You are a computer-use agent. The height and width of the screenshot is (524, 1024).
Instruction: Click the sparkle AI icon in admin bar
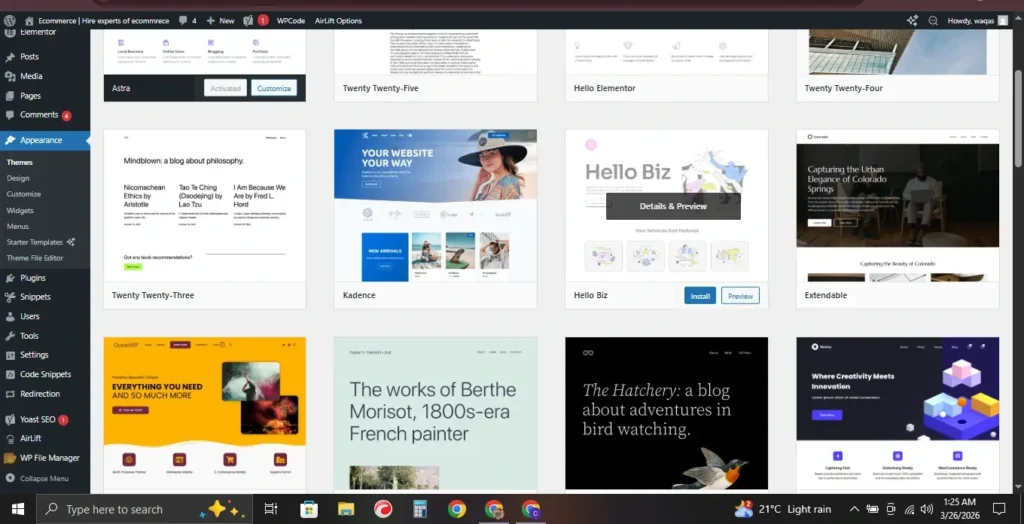click(912, 20)
